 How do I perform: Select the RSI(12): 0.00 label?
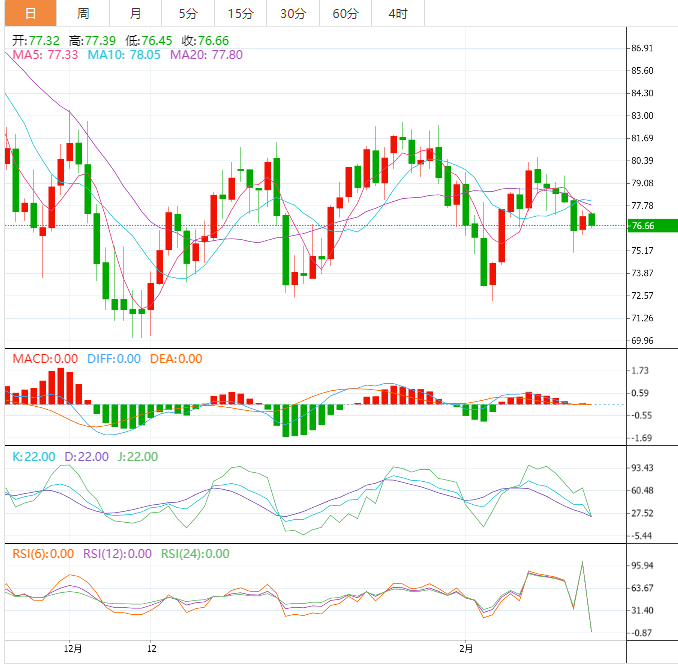click(117, 554)
